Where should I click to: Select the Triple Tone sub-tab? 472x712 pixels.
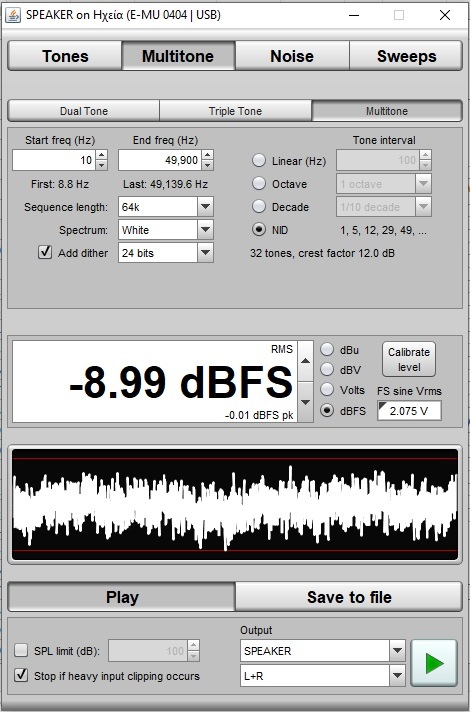pos(235,111)
